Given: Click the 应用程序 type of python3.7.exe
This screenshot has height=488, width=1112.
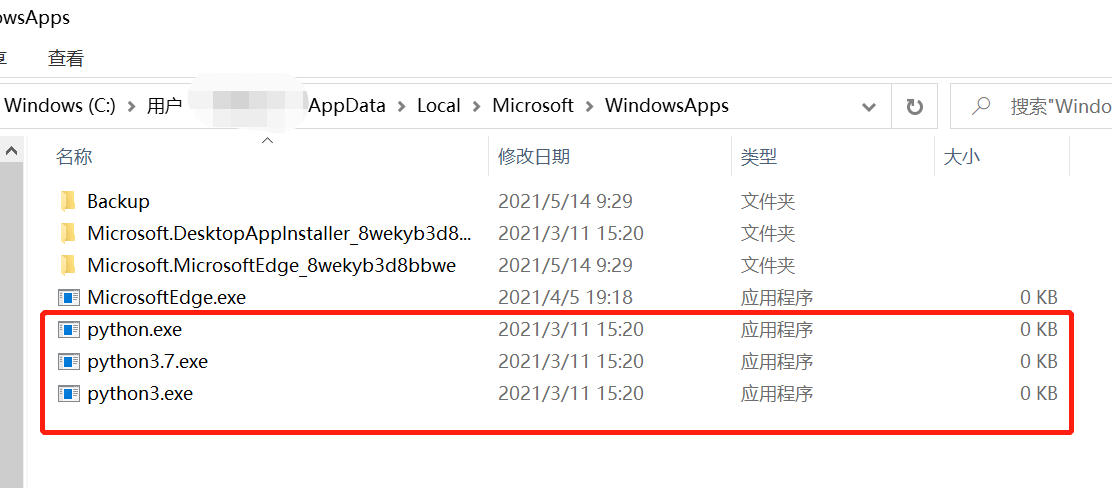Looking at the screenshot, I should coord(777,362).
